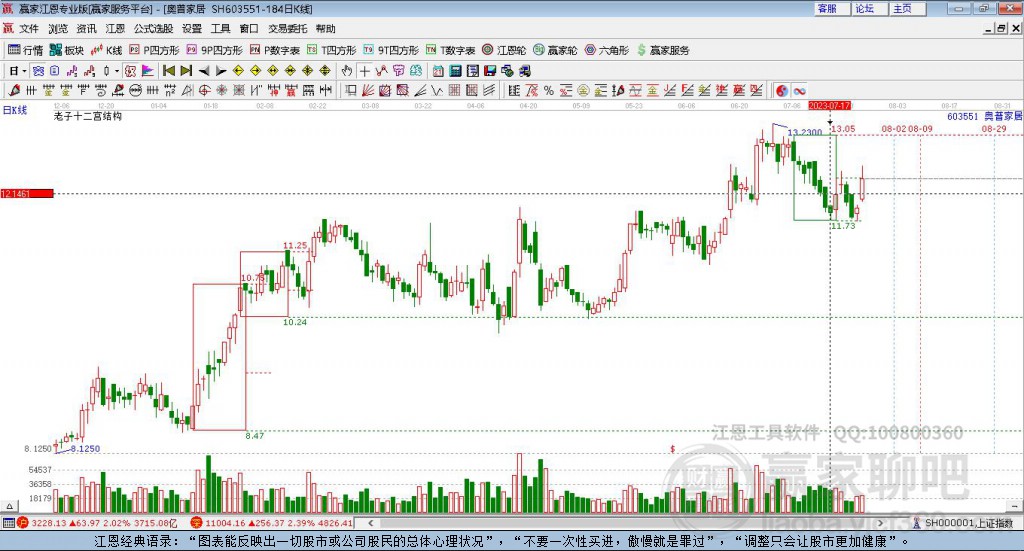The width and height of the screenshot is (1024, 551).
Task: Click SH000001 上证指数 in status bar
Action: pyautogui.click(x=968, y=523)
